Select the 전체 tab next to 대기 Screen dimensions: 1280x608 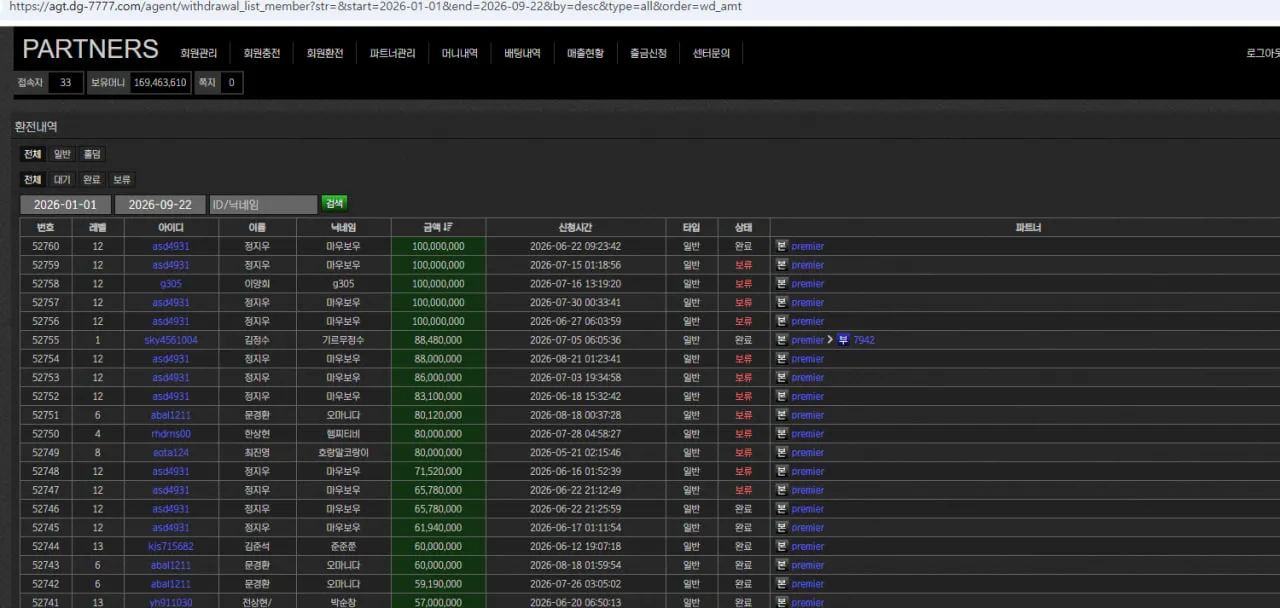(33, 180)
